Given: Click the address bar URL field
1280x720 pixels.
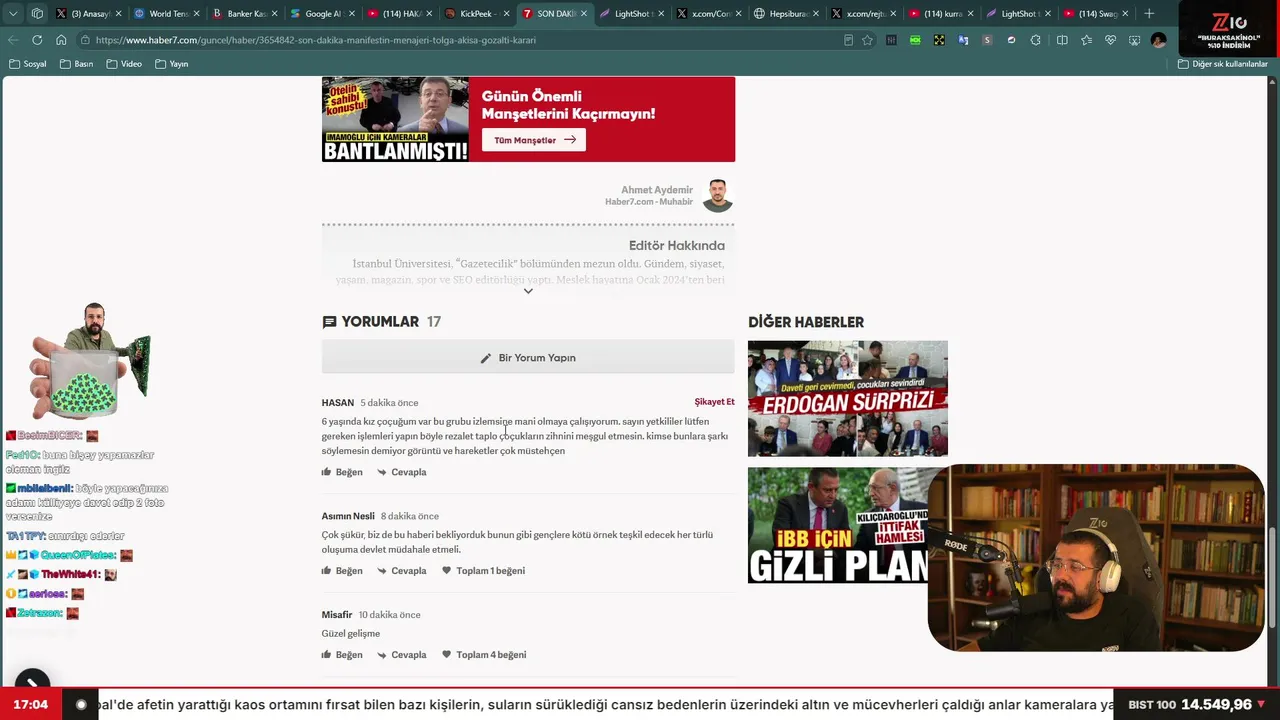Looking at the screenshot, I should point(460,40).
